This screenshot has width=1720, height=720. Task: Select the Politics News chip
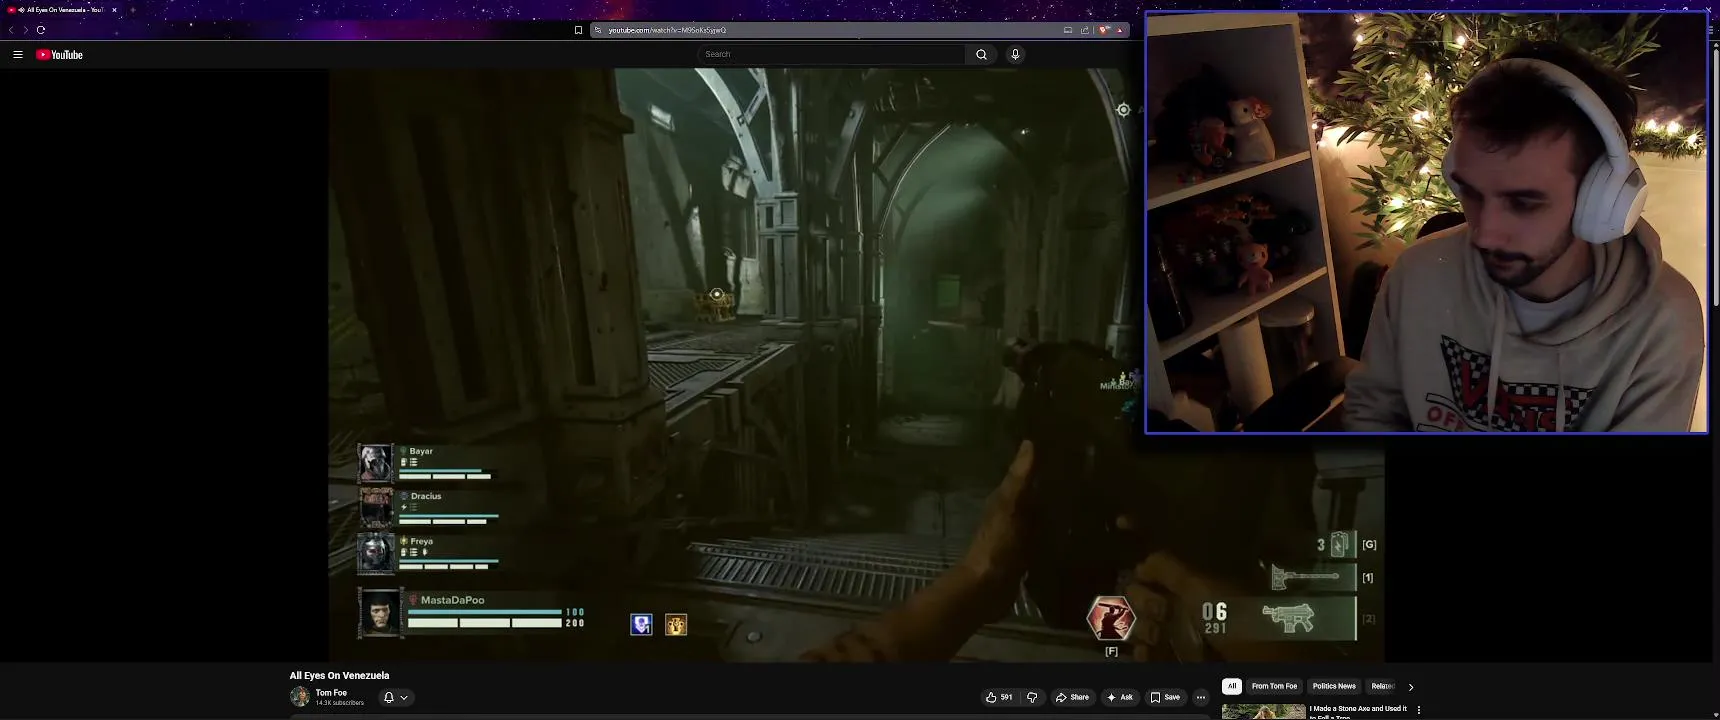pos(1334,686)
